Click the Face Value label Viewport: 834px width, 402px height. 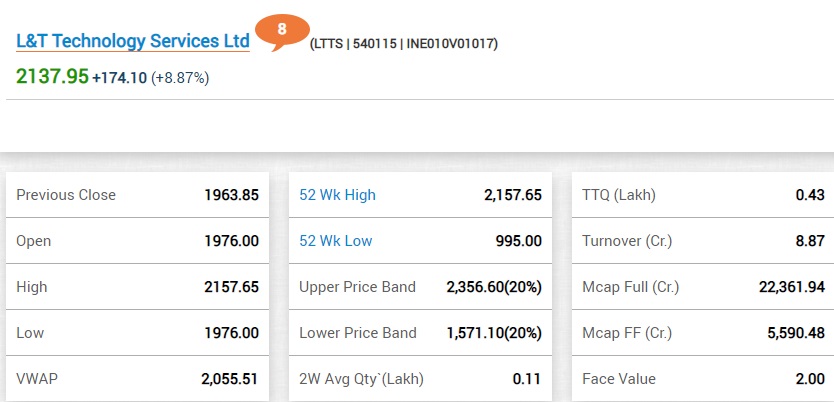[619, 379]
